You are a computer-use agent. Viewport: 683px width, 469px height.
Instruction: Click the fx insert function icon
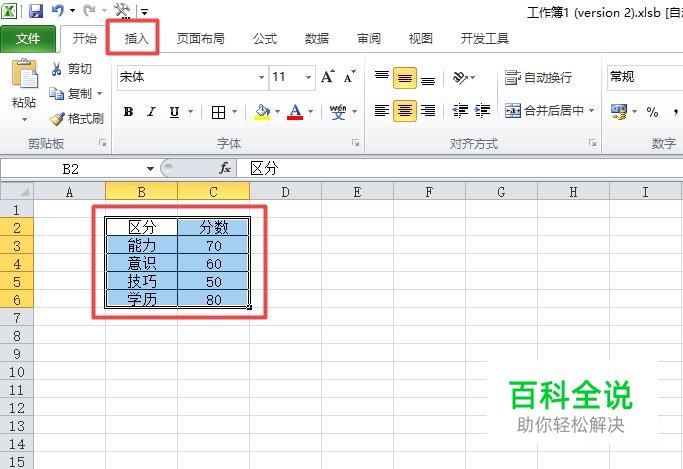click(225, 168)
